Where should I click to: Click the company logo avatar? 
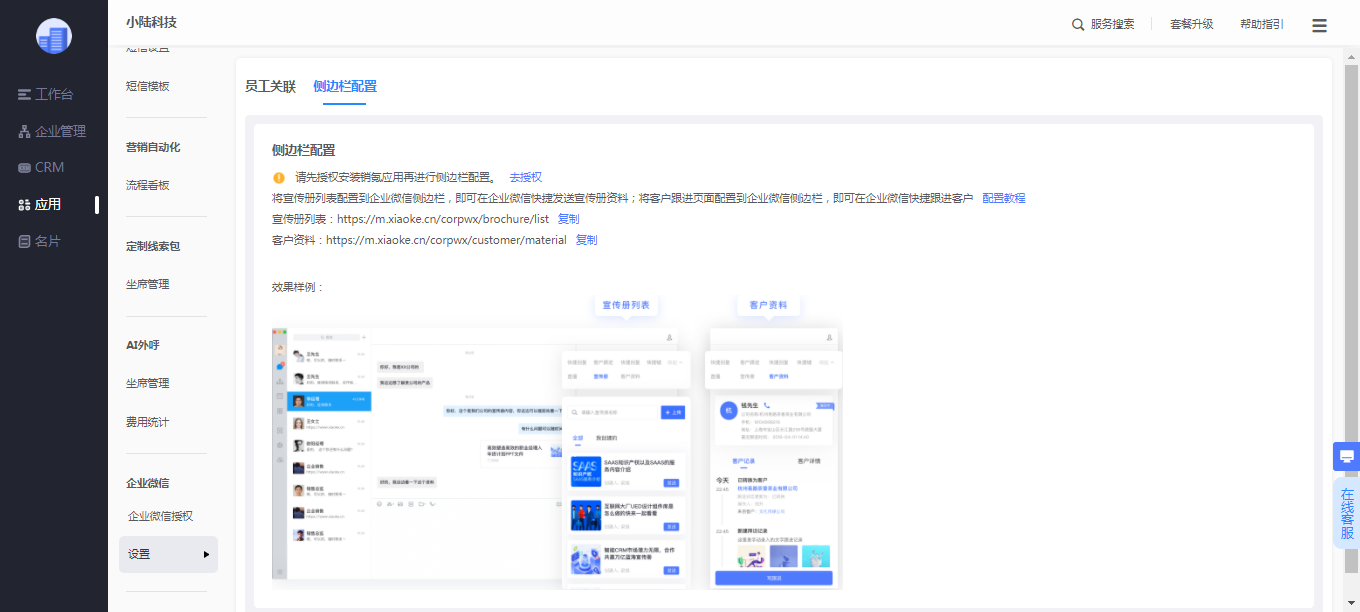click(54, 36)
